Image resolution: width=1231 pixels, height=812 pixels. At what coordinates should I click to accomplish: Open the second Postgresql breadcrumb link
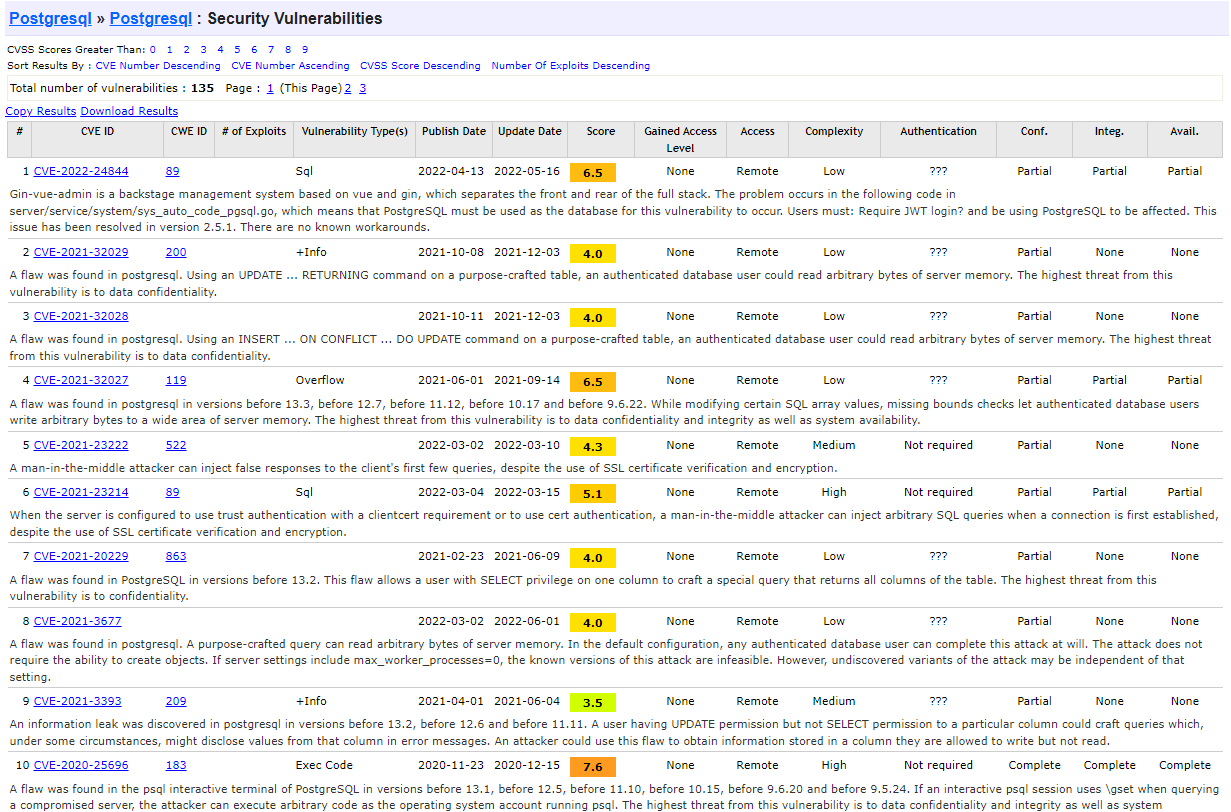coord(151,18)
